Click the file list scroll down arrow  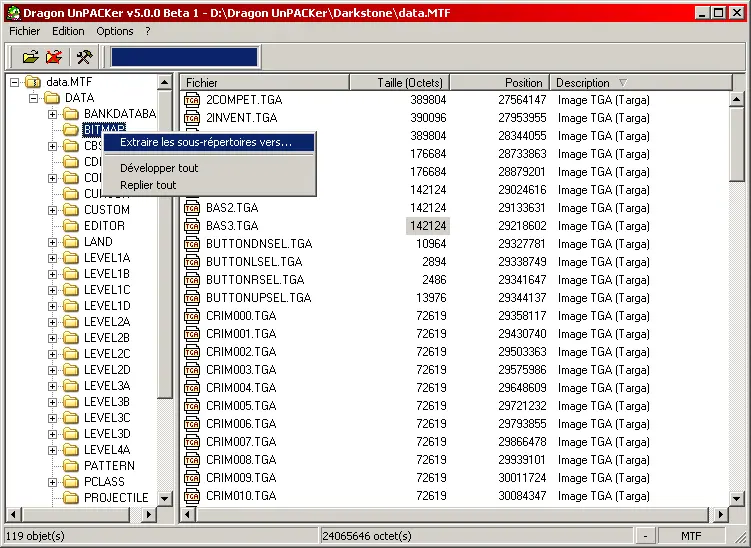tap(737, 499)
